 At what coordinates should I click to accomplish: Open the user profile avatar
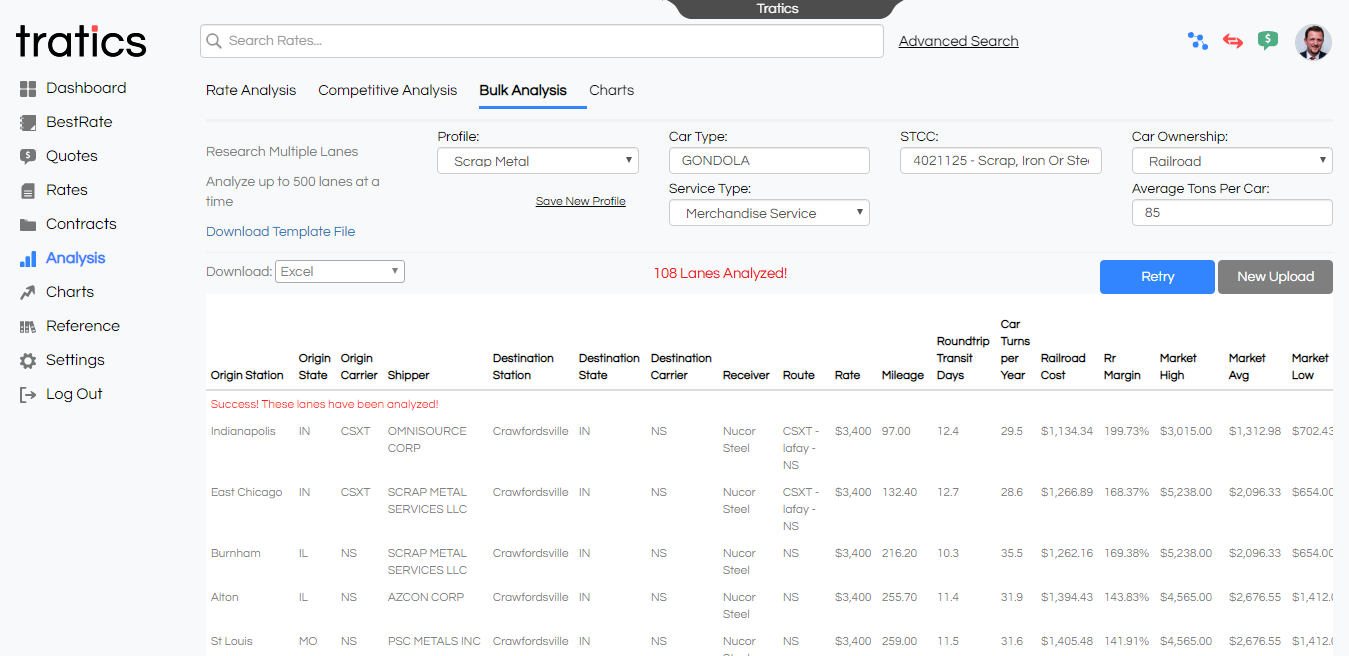1313,42
